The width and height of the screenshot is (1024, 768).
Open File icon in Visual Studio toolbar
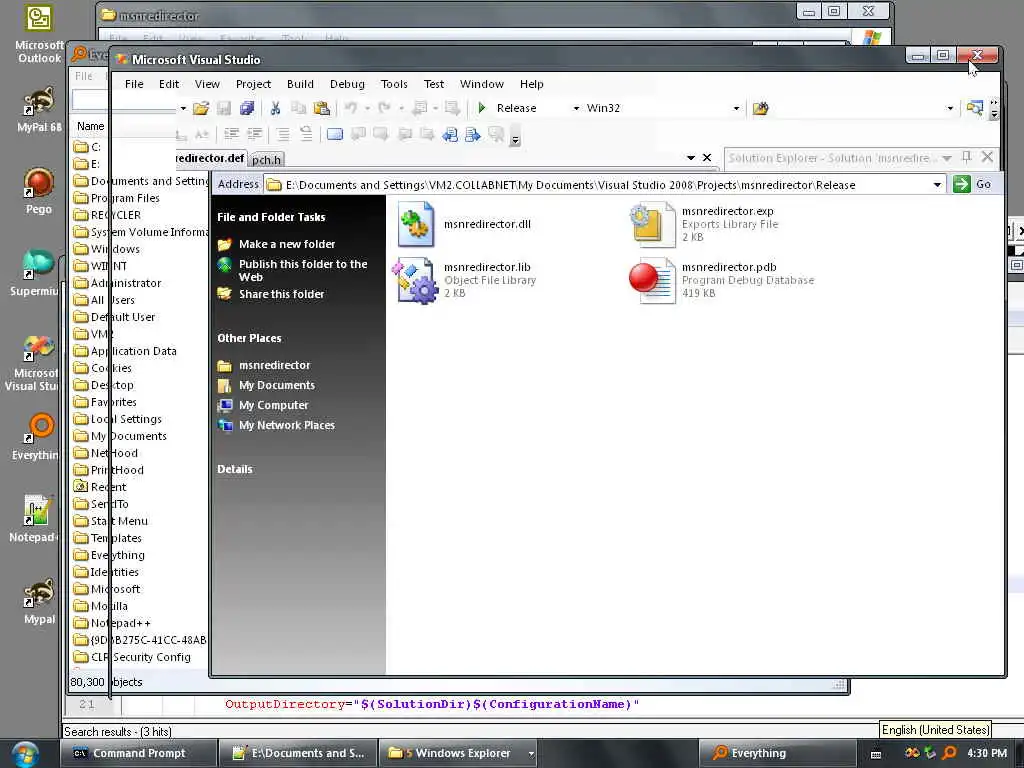pyautogui.click(x=201, y=108)
